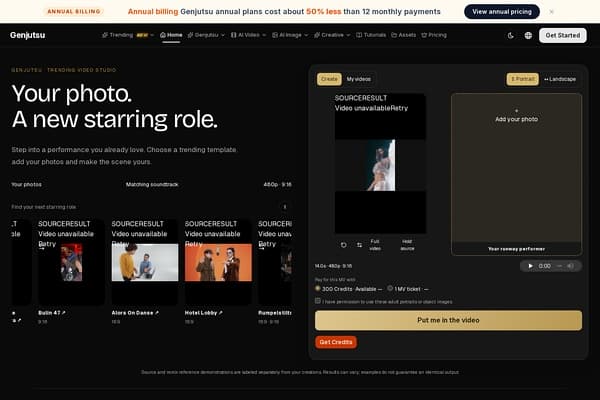
Task: Click the Trending nav item icon
Action: 105,35
